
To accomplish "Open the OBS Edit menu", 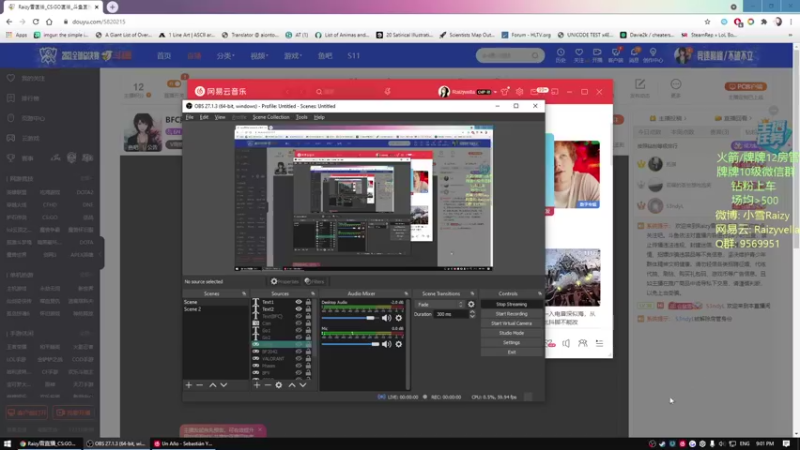I will tap(204, 117).
